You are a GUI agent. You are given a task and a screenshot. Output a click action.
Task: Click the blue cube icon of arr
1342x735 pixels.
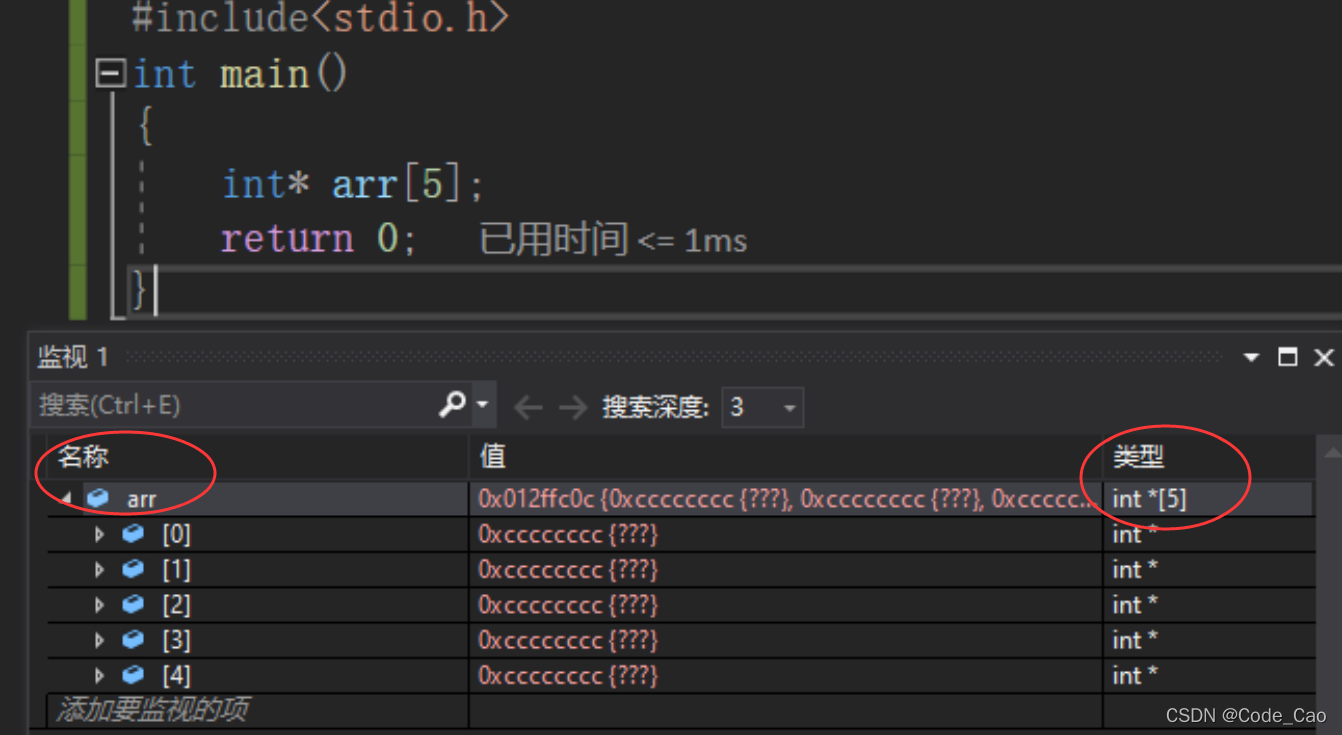(x=98, y=498)
